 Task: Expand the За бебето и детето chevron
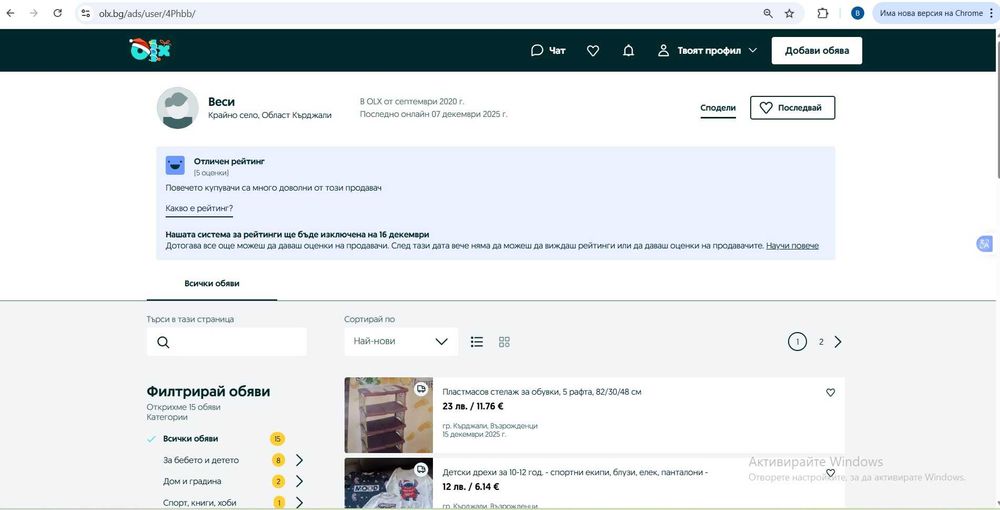point(299,460)
